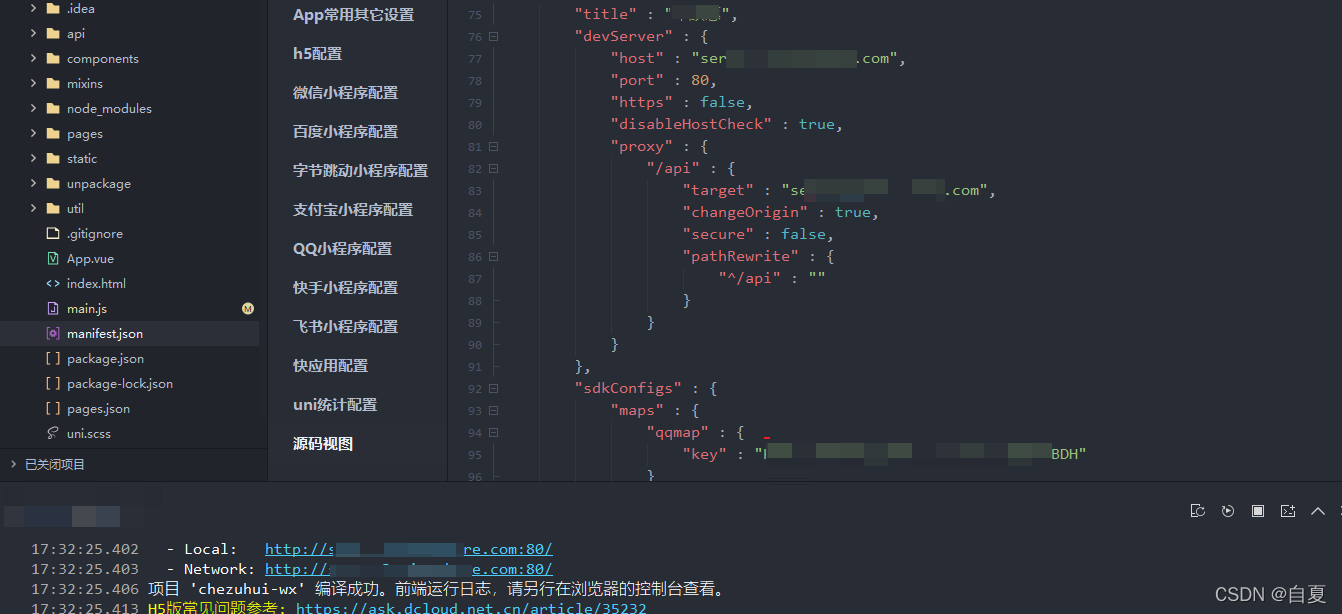Fold the proxy block at line 81

pos(494,147)
